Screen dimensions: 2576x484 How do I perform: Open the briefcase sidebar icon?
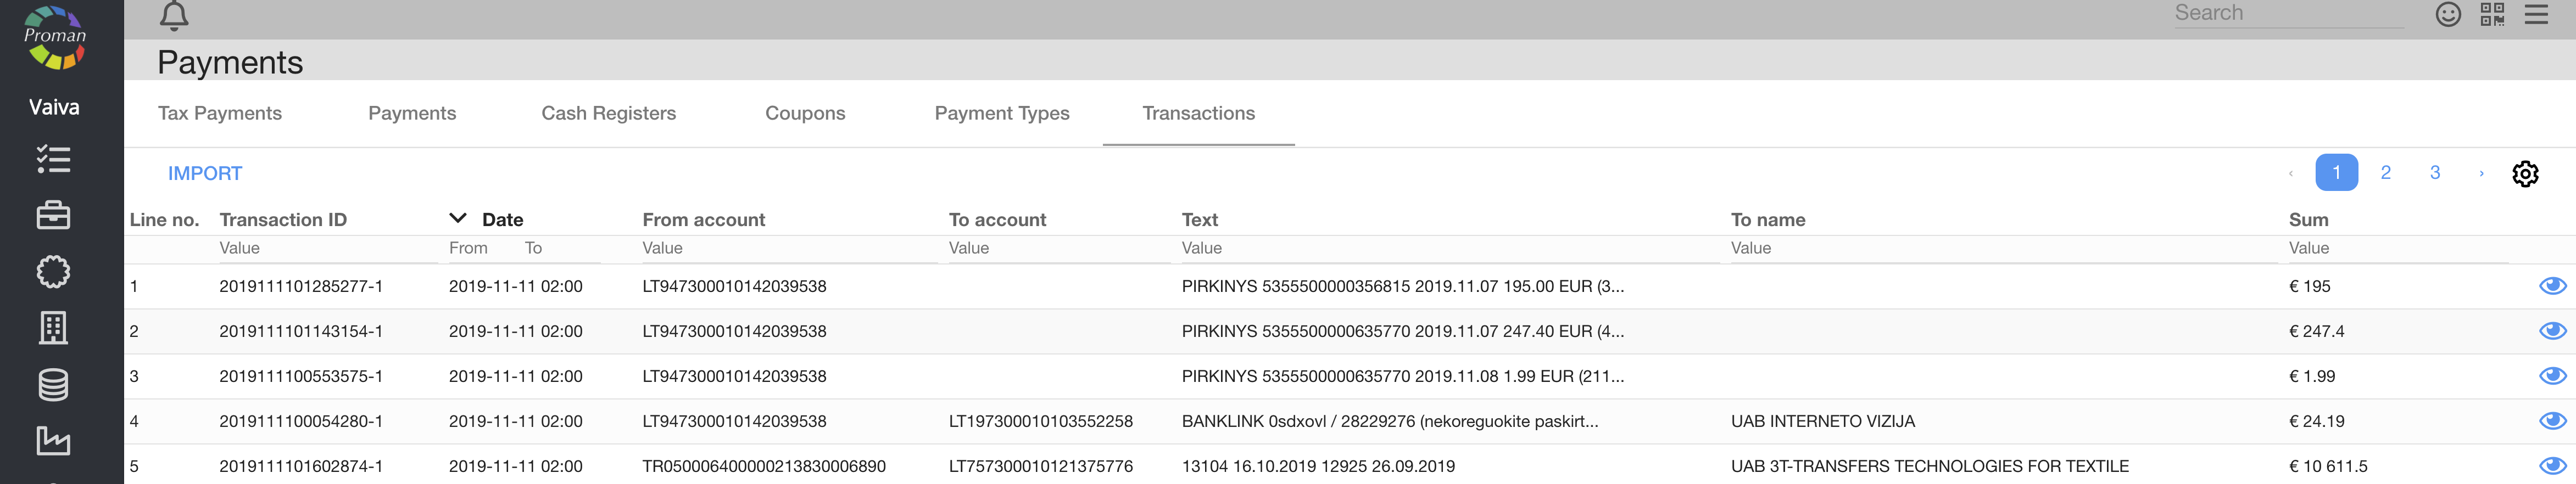click(53, 215)
